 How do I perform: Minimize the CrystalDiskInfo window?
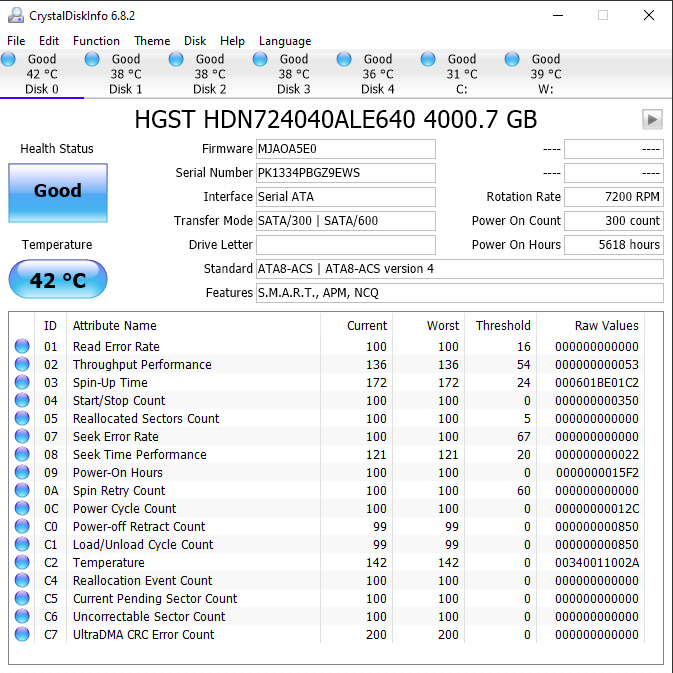pos(558,15)
